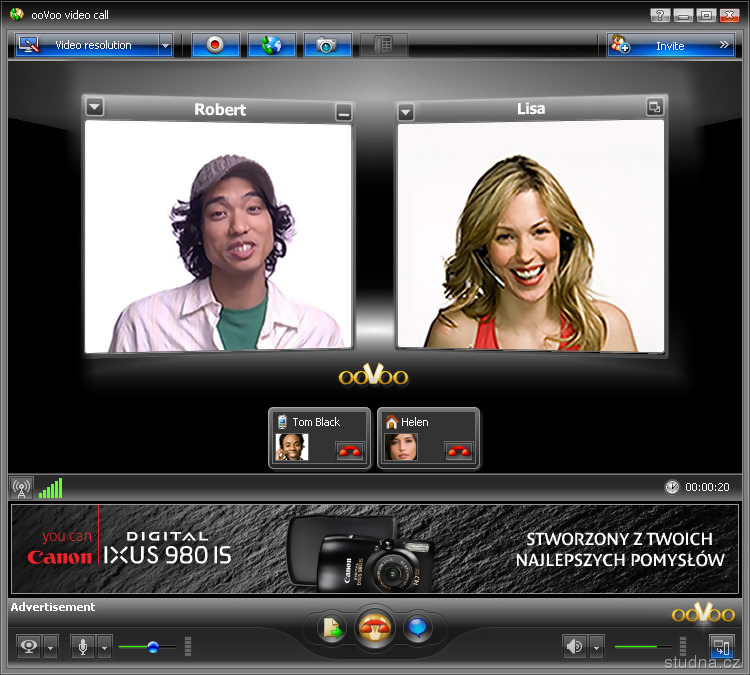Viewport: 750px width, 675px height.
Task: Open the speaker options dropdown arrow
Action: click(x=596, y=647)
